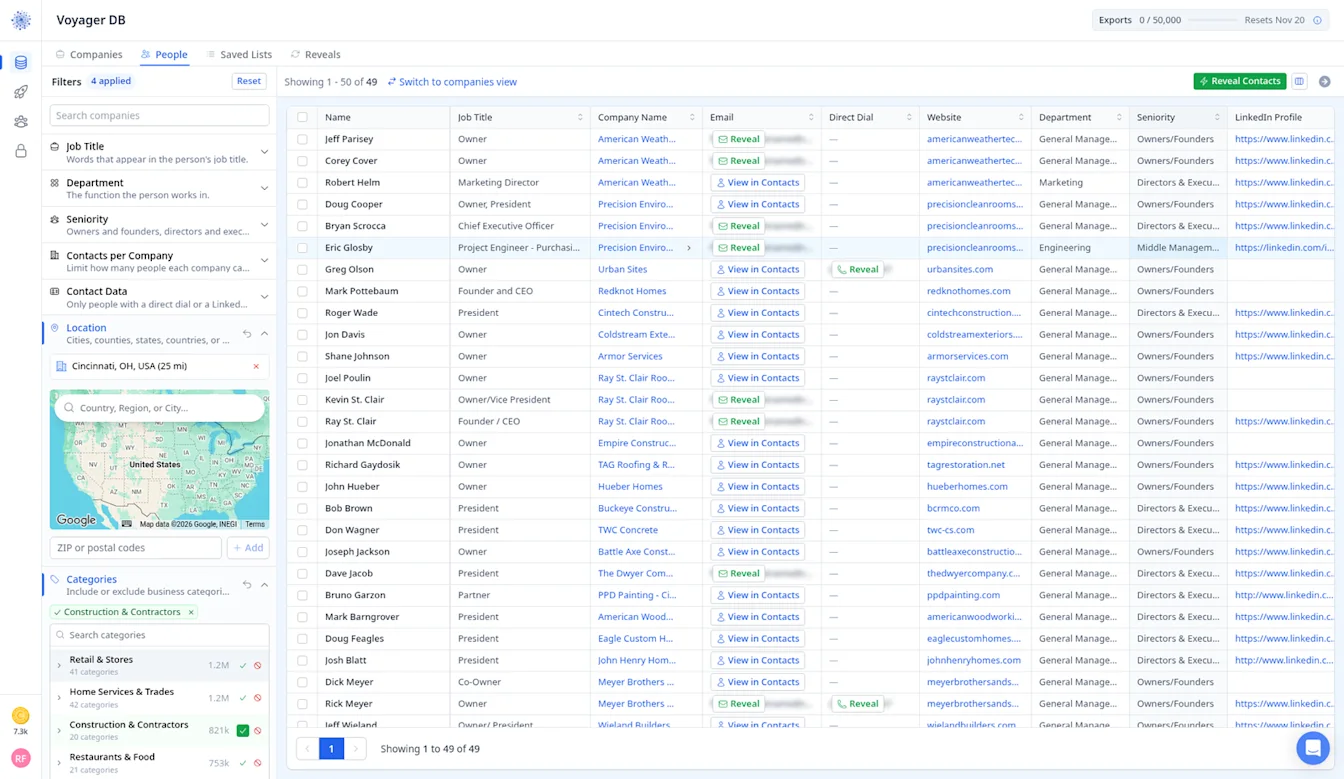Click the Reveal Contacts button
This screenshot has height=779, width=1344.
click(x=1240, y=81)
